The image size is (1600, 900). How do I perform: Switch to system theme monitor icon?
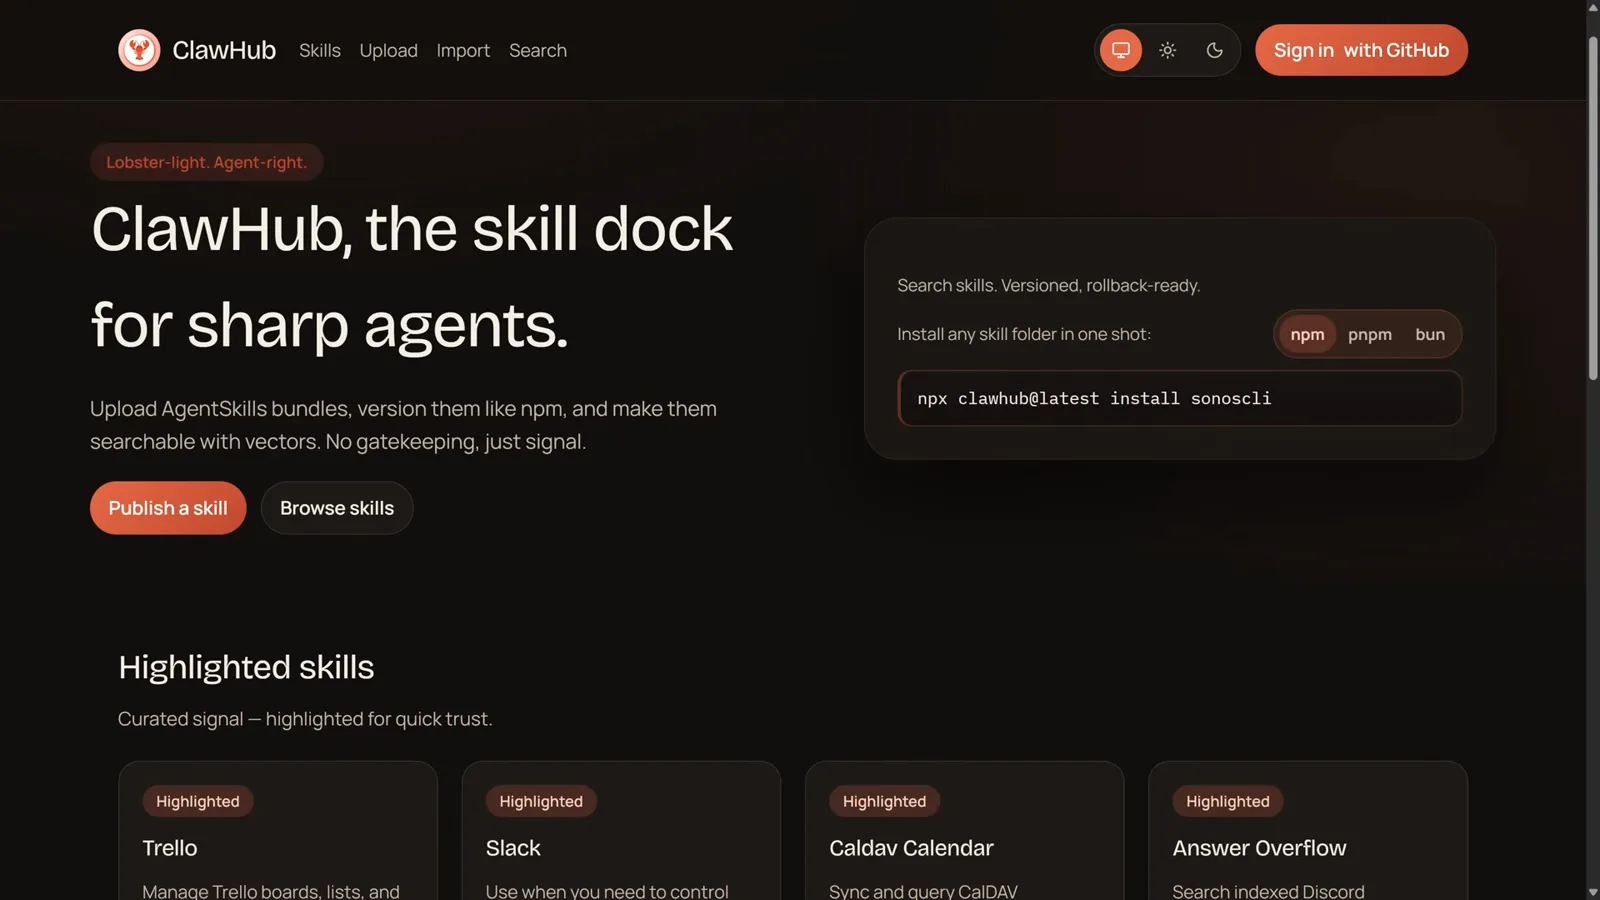pos(1121,50)
